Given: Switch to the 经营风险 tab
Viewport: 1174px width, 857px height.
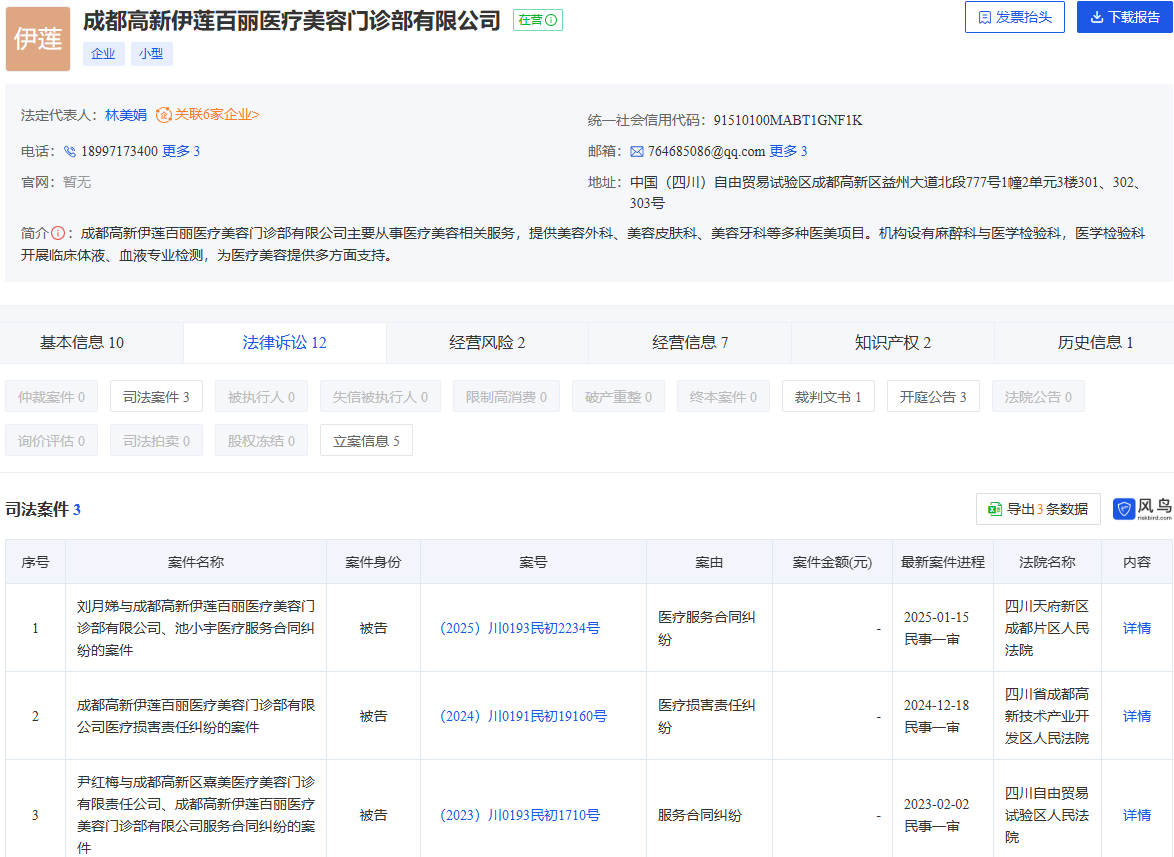Looking at the screenshot, I should click(x=485, y=342).
